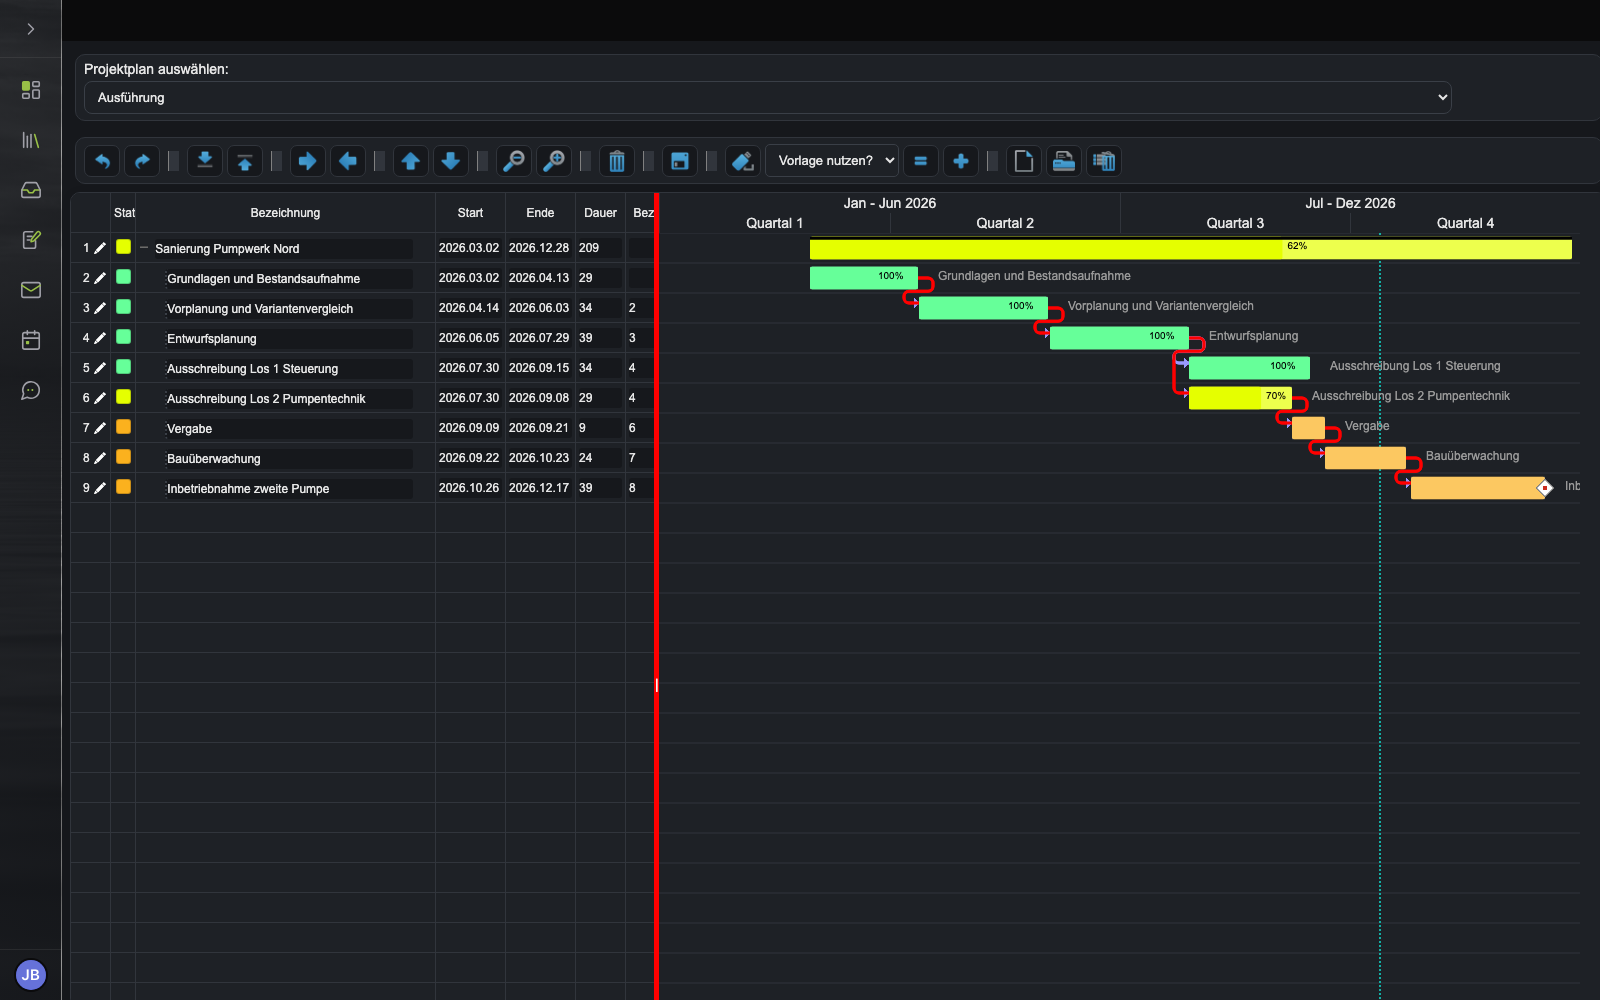Select the Bauüberwachung task name field

[289, 459]
